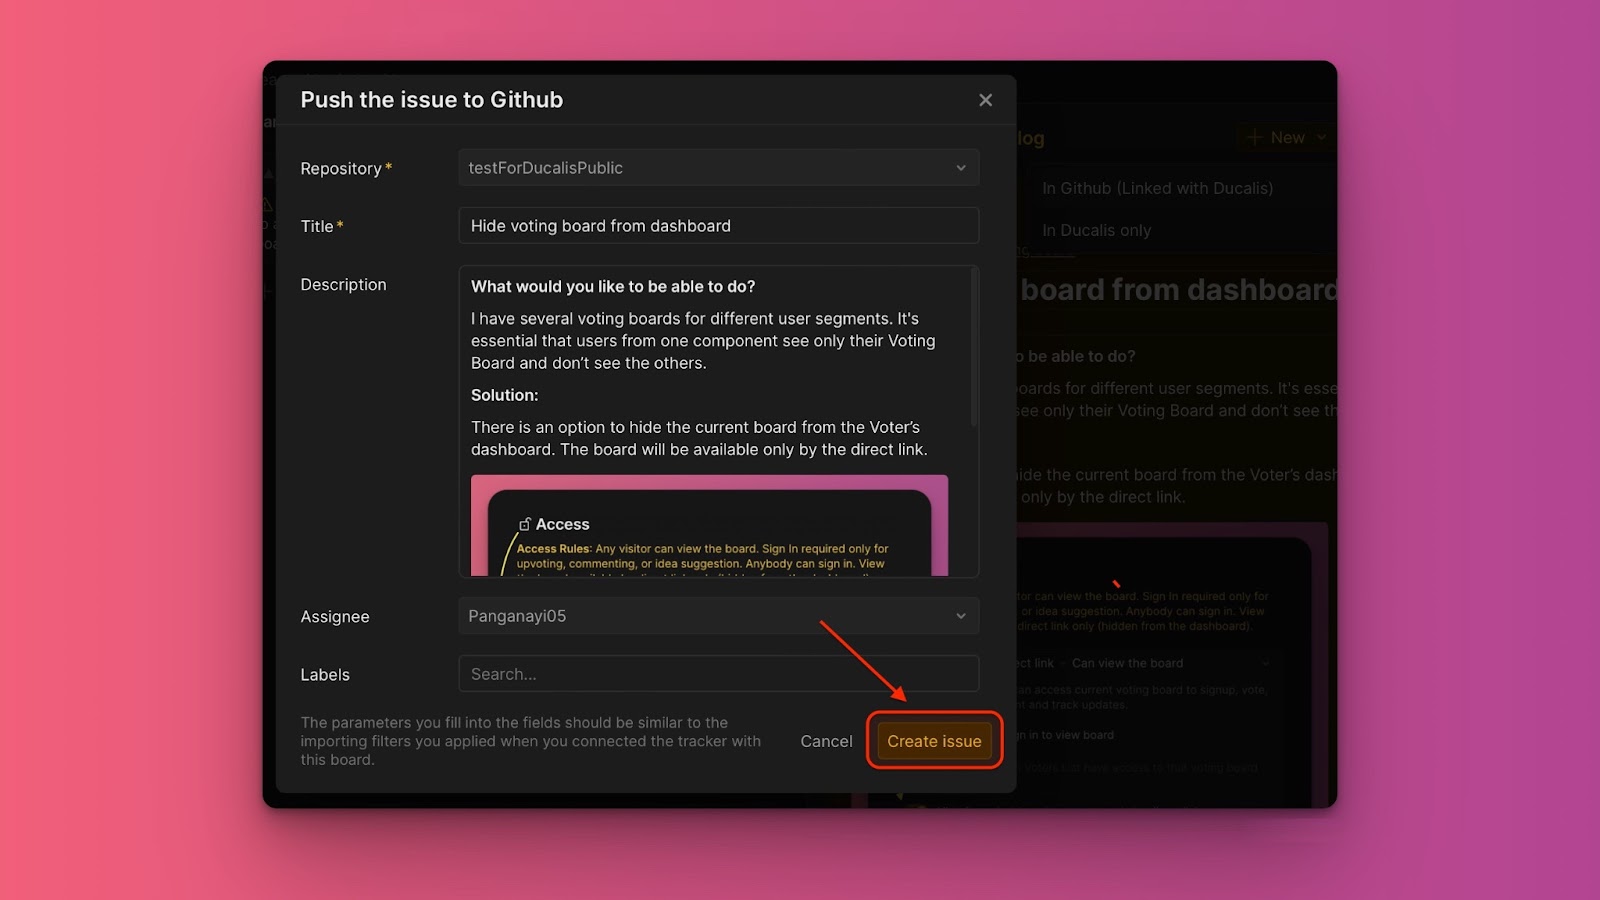Select In Ducalis only option
Image resolution: width=1600 pixels, height=900 pixels.
1096,230
